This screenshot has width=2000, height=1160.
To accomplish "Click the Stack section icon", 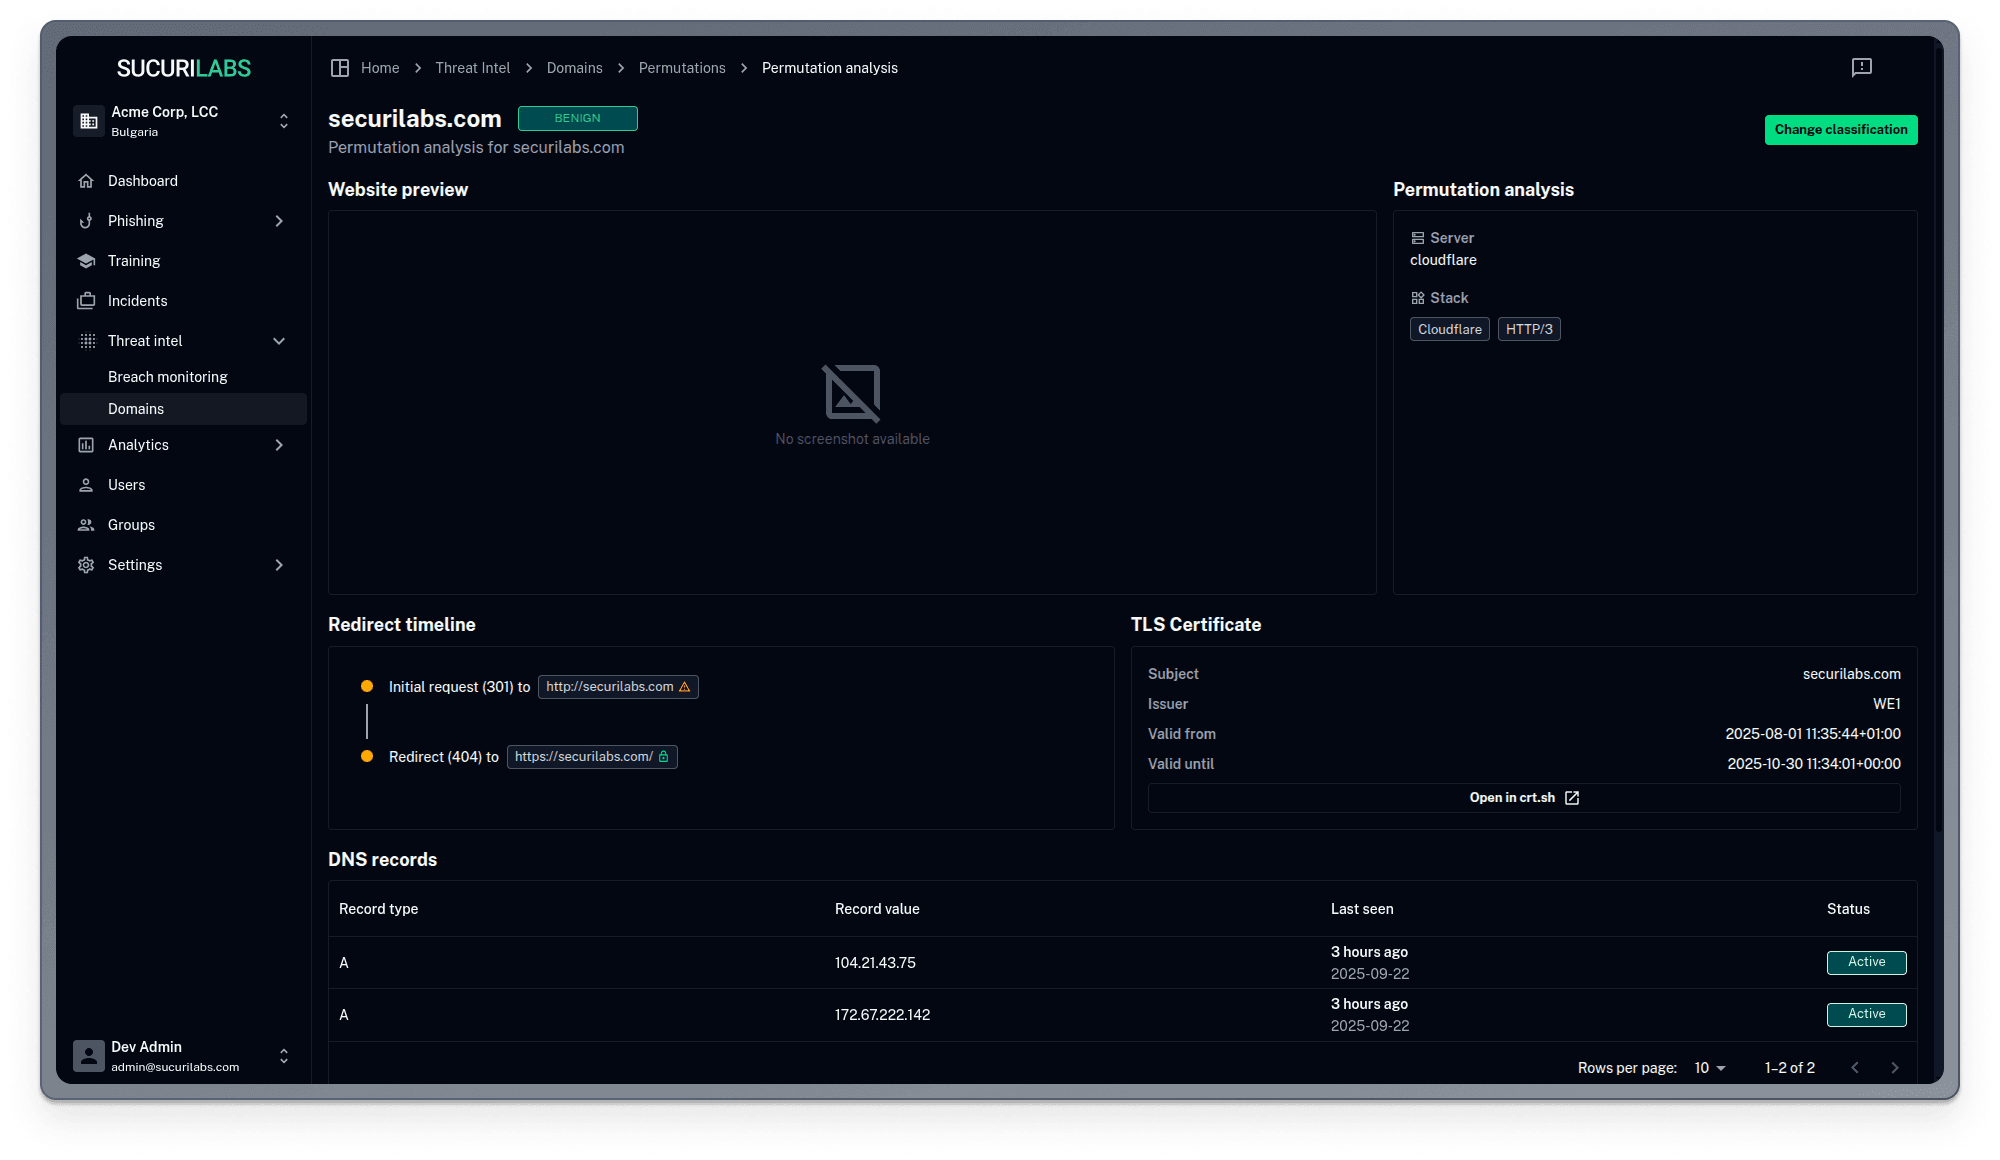I will [1417, 298].
